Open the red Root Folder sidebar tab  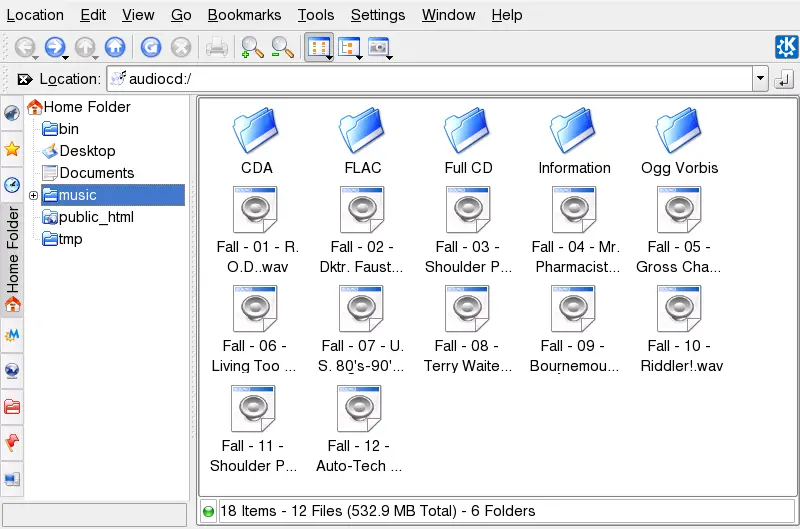click(x=12, y=406)
